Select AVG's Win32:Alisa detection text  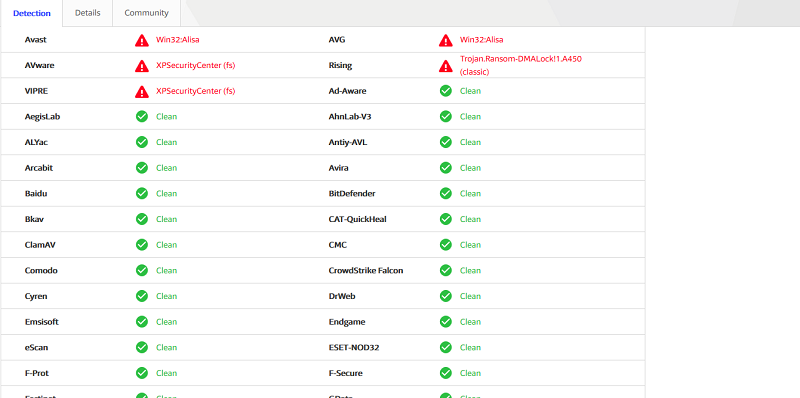[x=482, y=40]
